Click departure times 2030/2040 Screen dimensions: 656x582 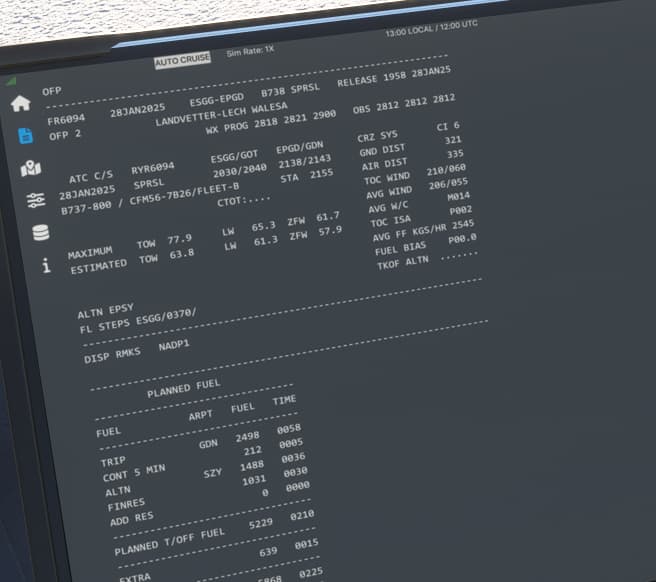coord(240,170)
